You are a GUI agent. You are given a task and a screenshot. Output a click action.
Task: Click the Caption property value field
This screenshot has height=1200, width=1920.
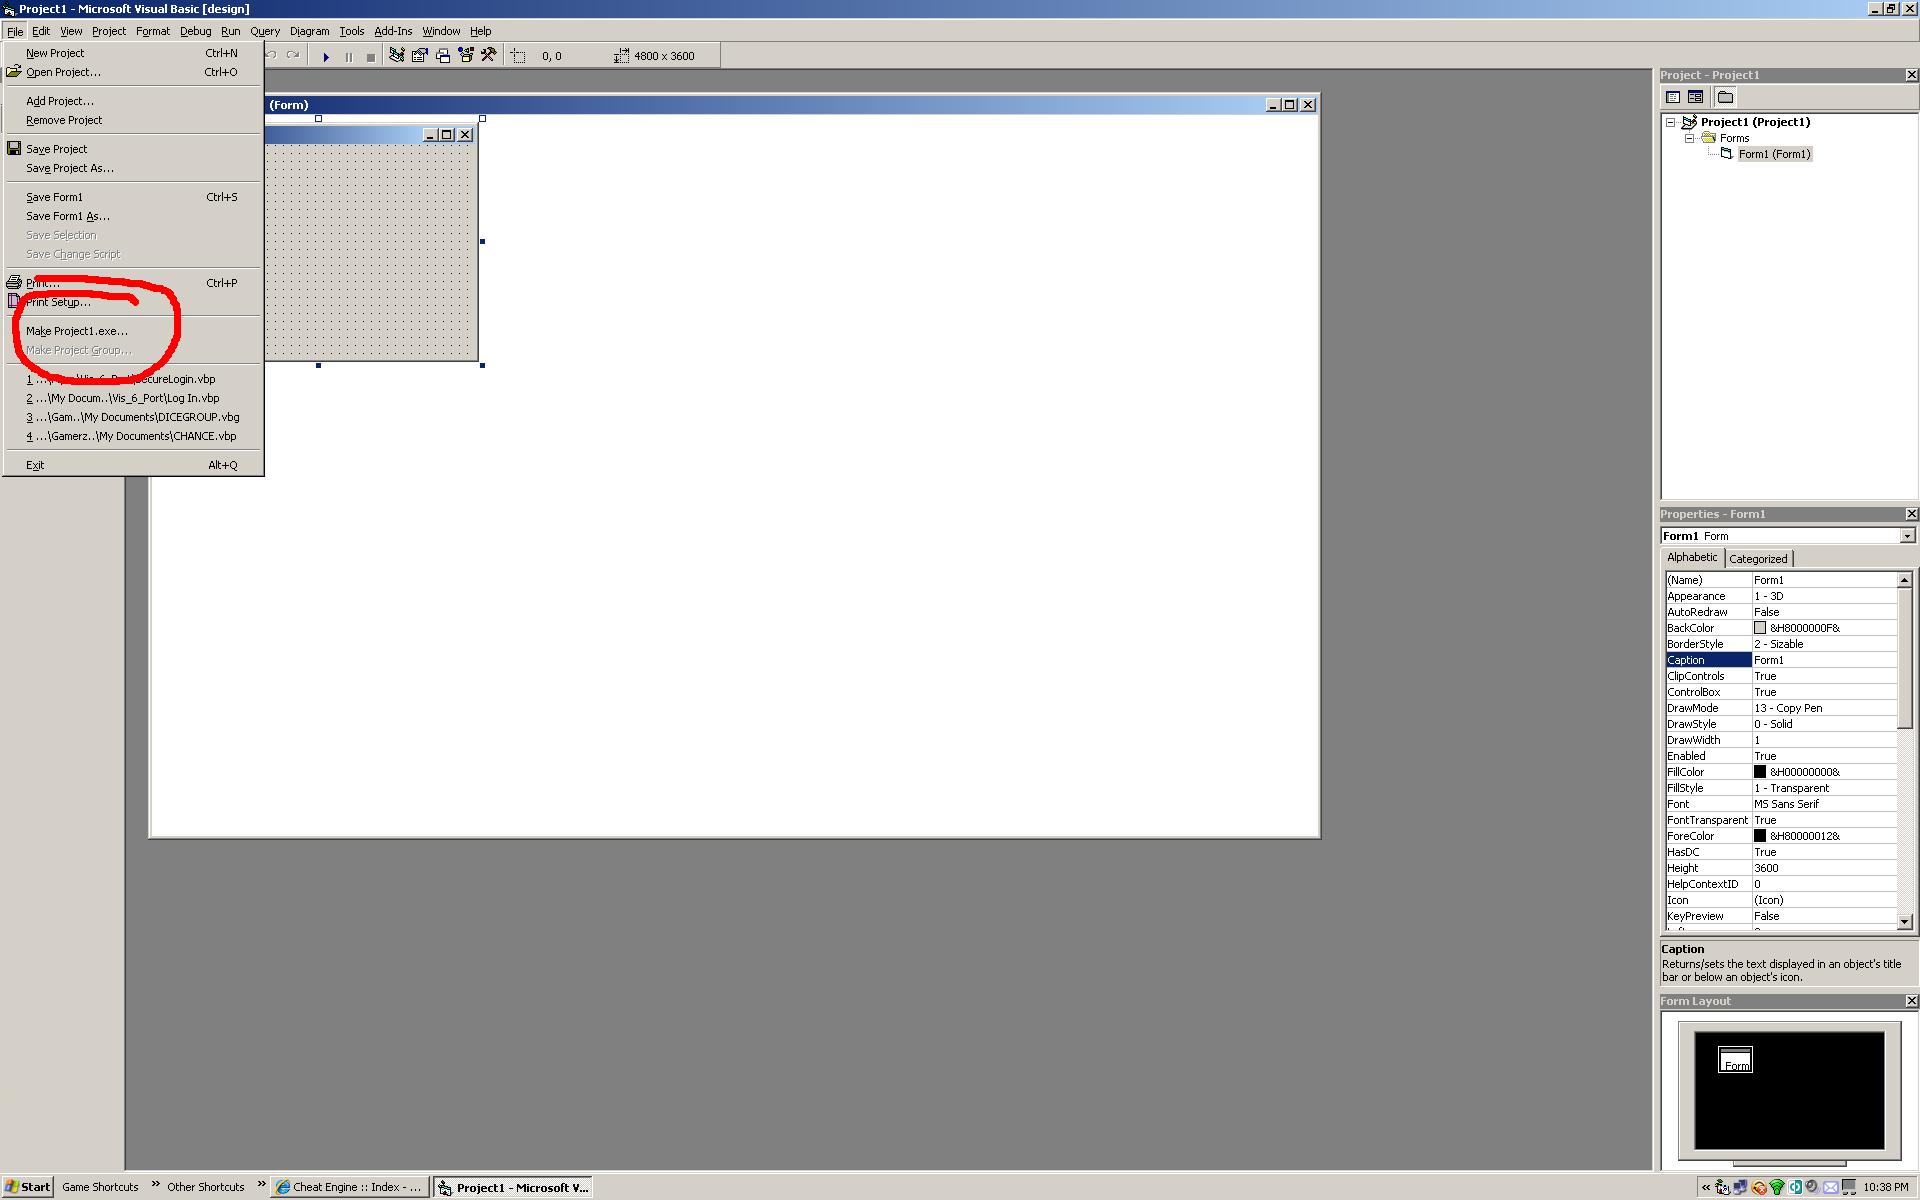coord(1824,660)
